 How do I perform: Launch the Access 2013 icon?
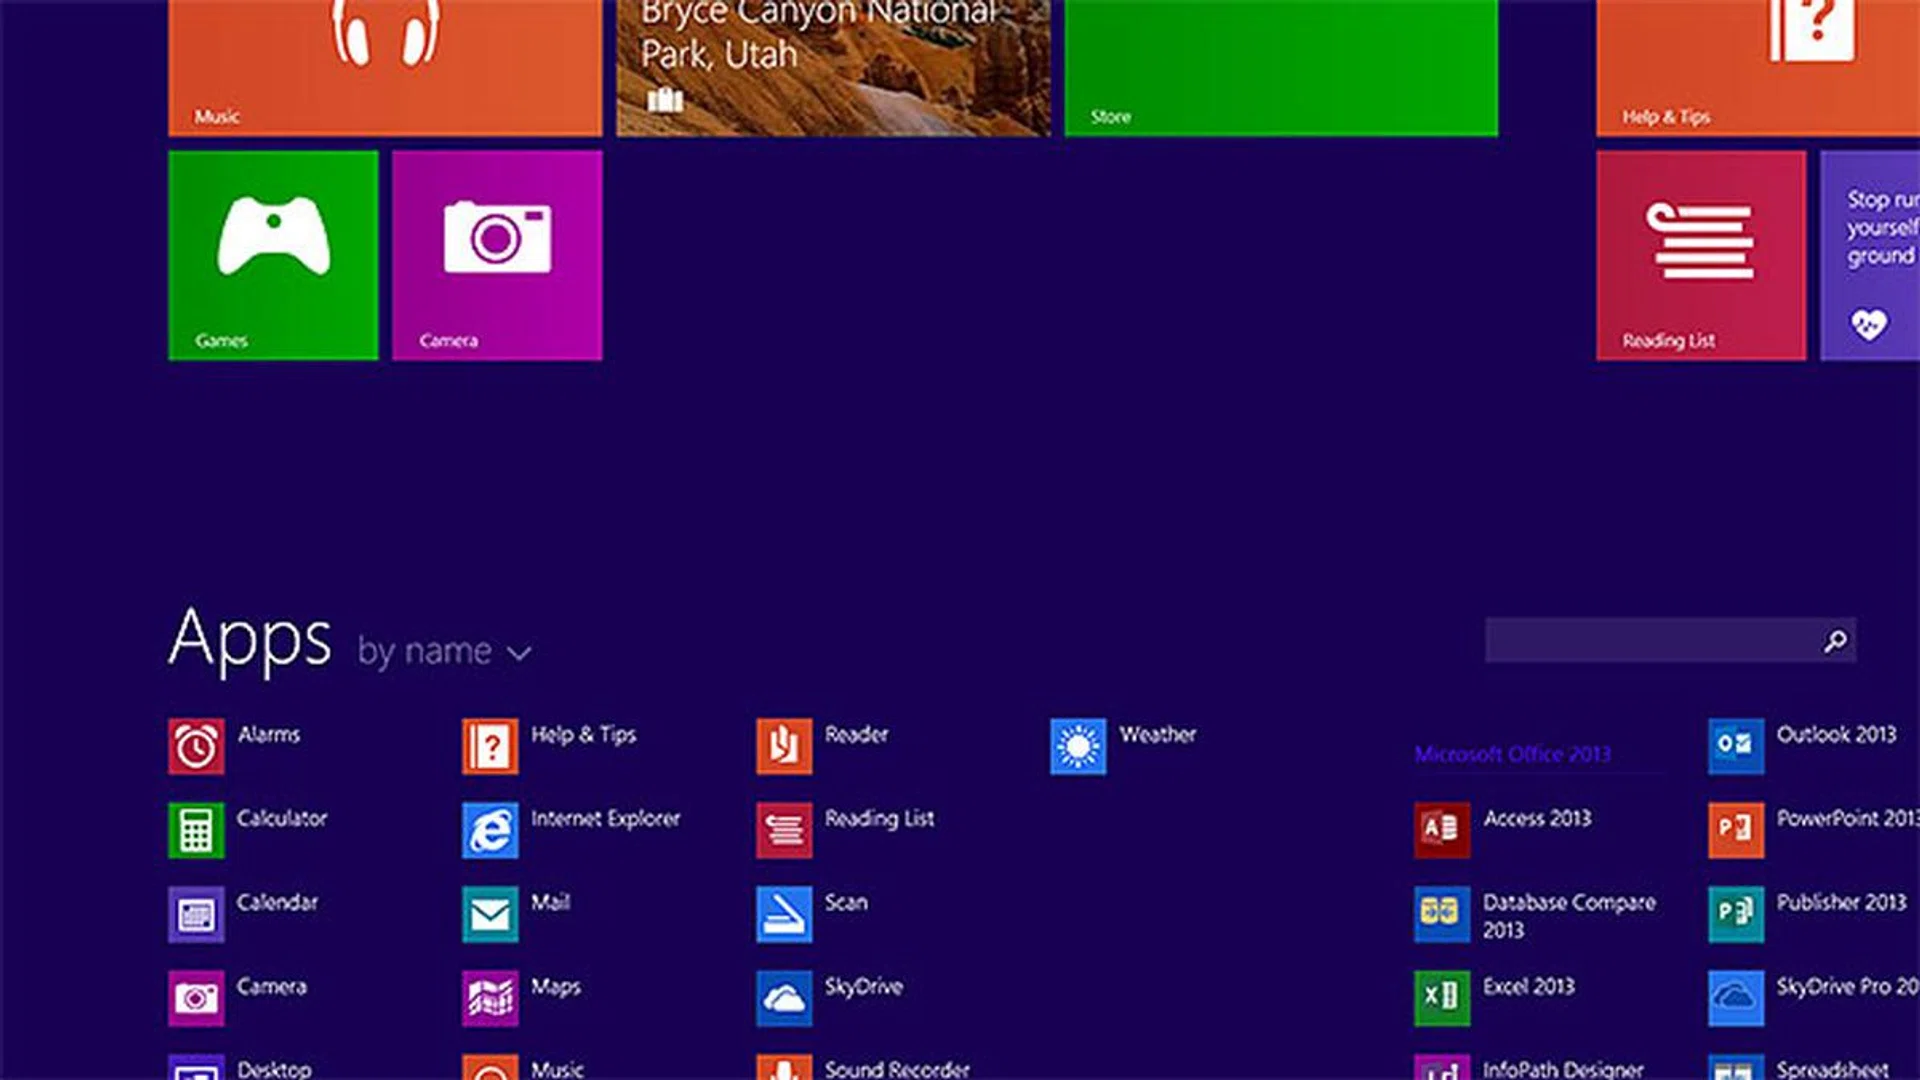click(1441, 830)
